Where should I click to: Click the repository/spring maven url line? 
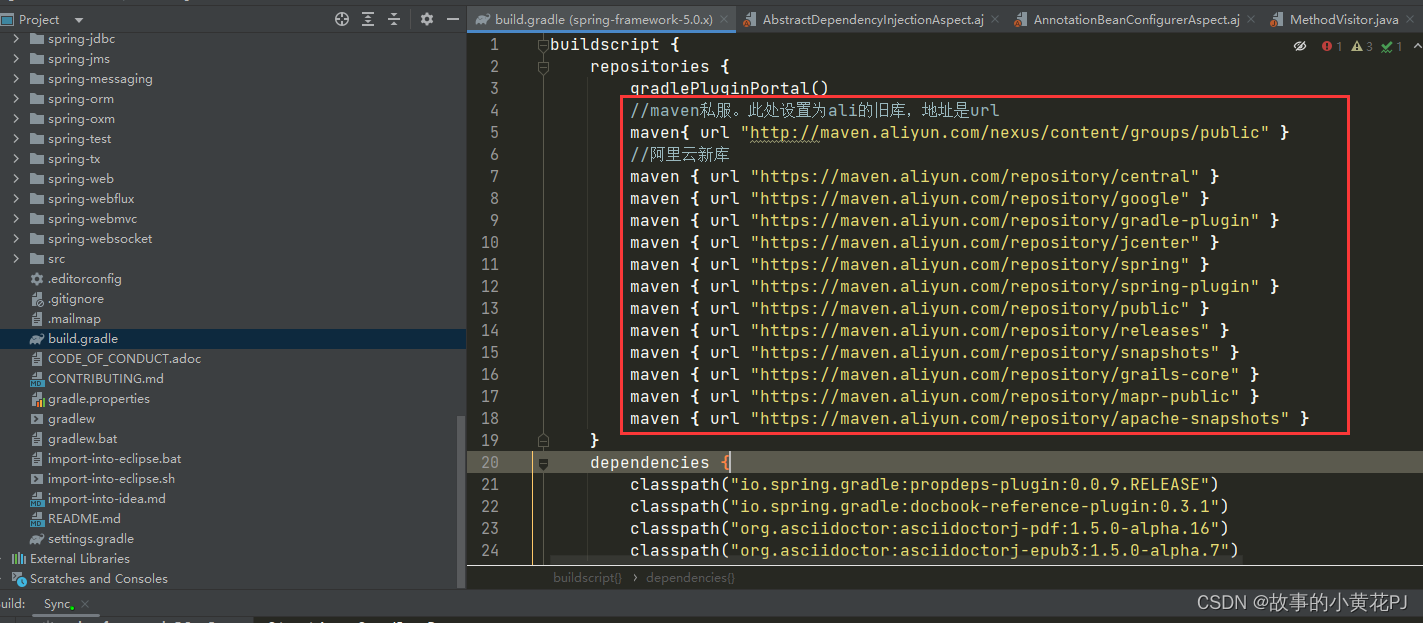tap(919, 265)
